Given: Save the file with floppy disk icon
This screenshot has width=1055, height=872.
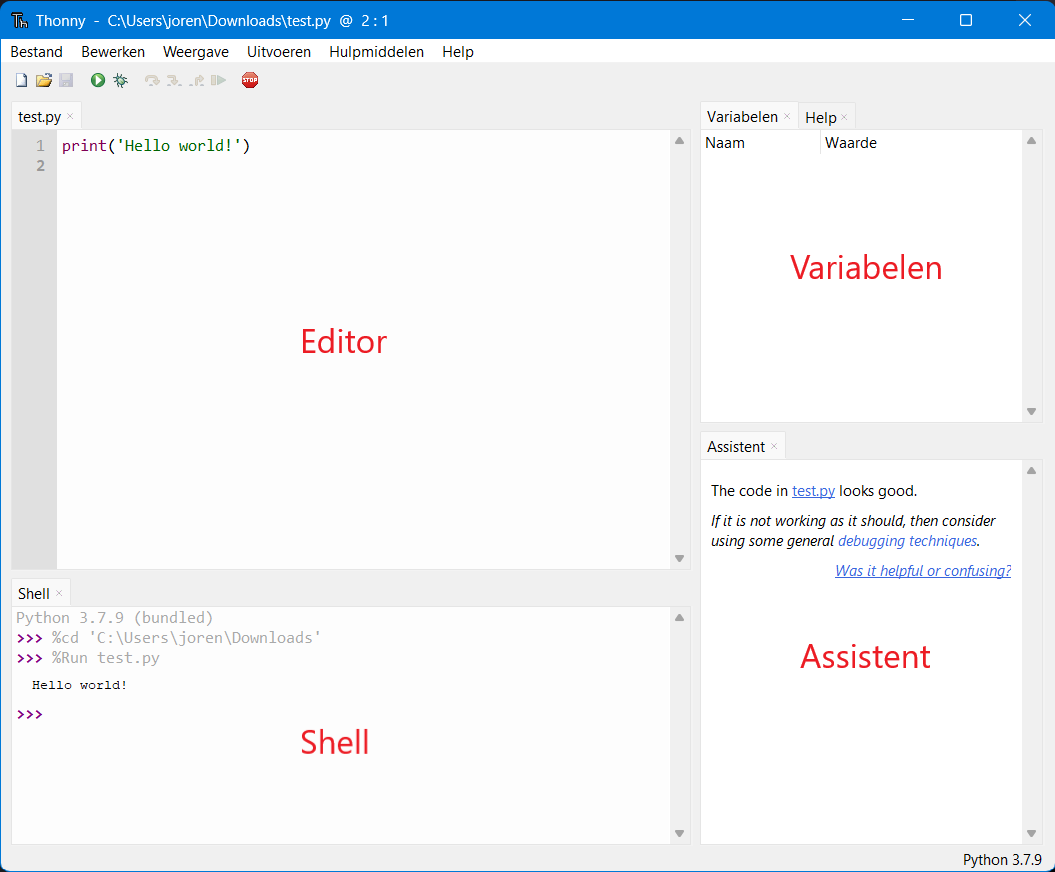Looking at the screenshot, I should click(66, 80).
